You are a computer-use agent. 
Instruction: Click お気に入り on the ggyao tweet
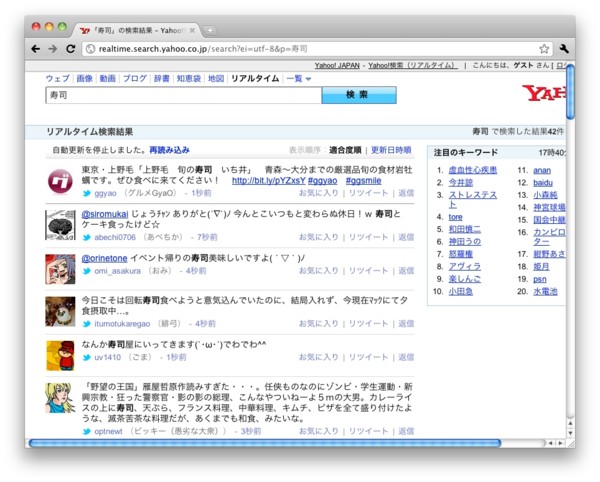tap(319, 193)
